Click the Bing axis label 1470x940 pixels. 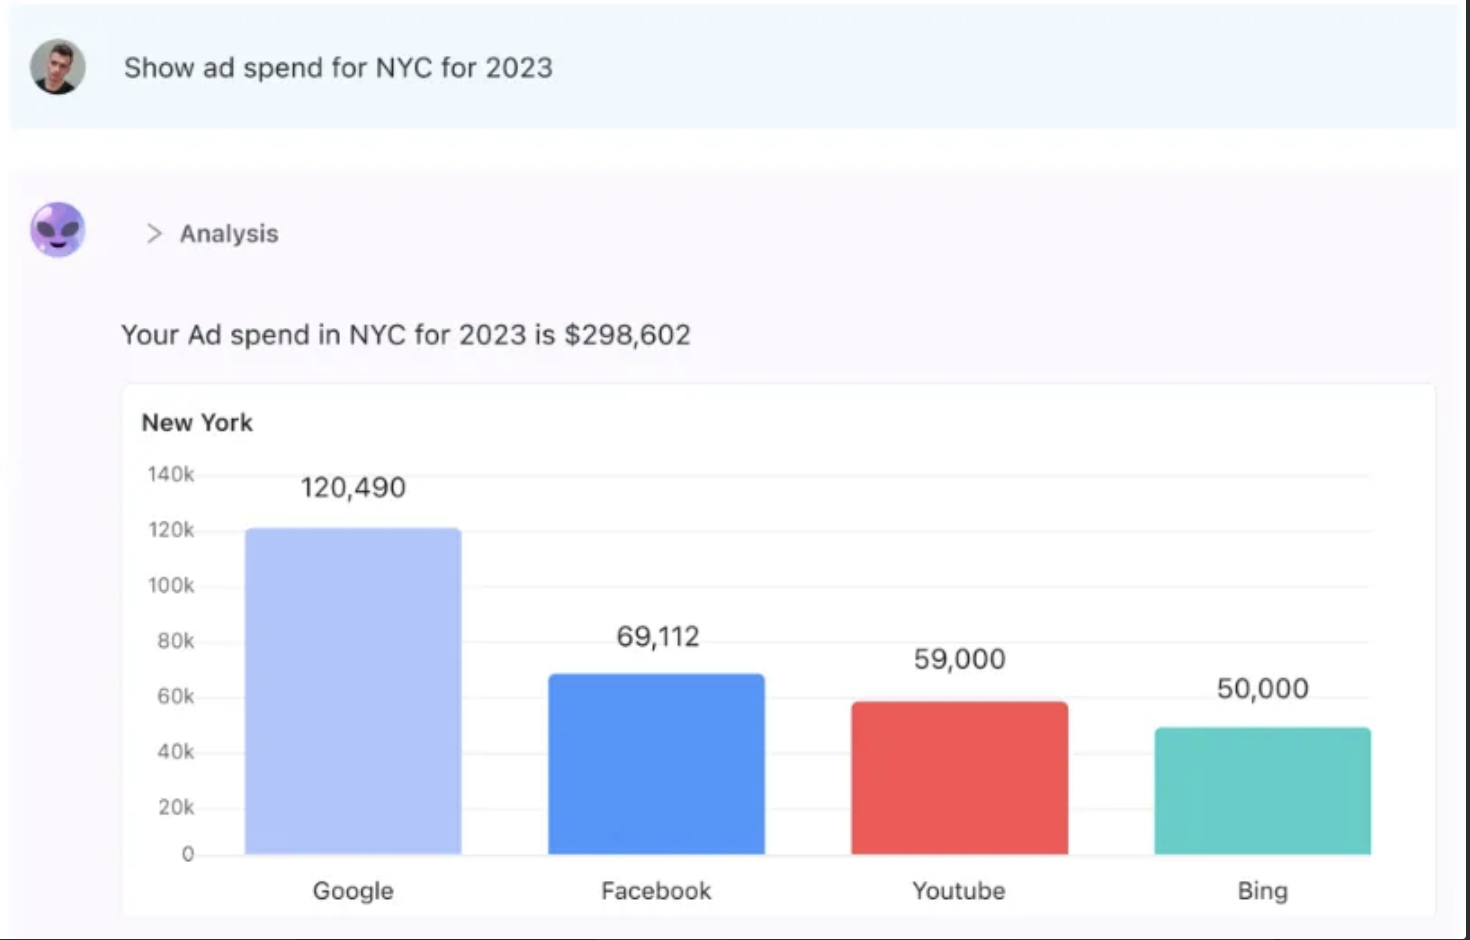pyautogui.click(x=1263, y=890)
